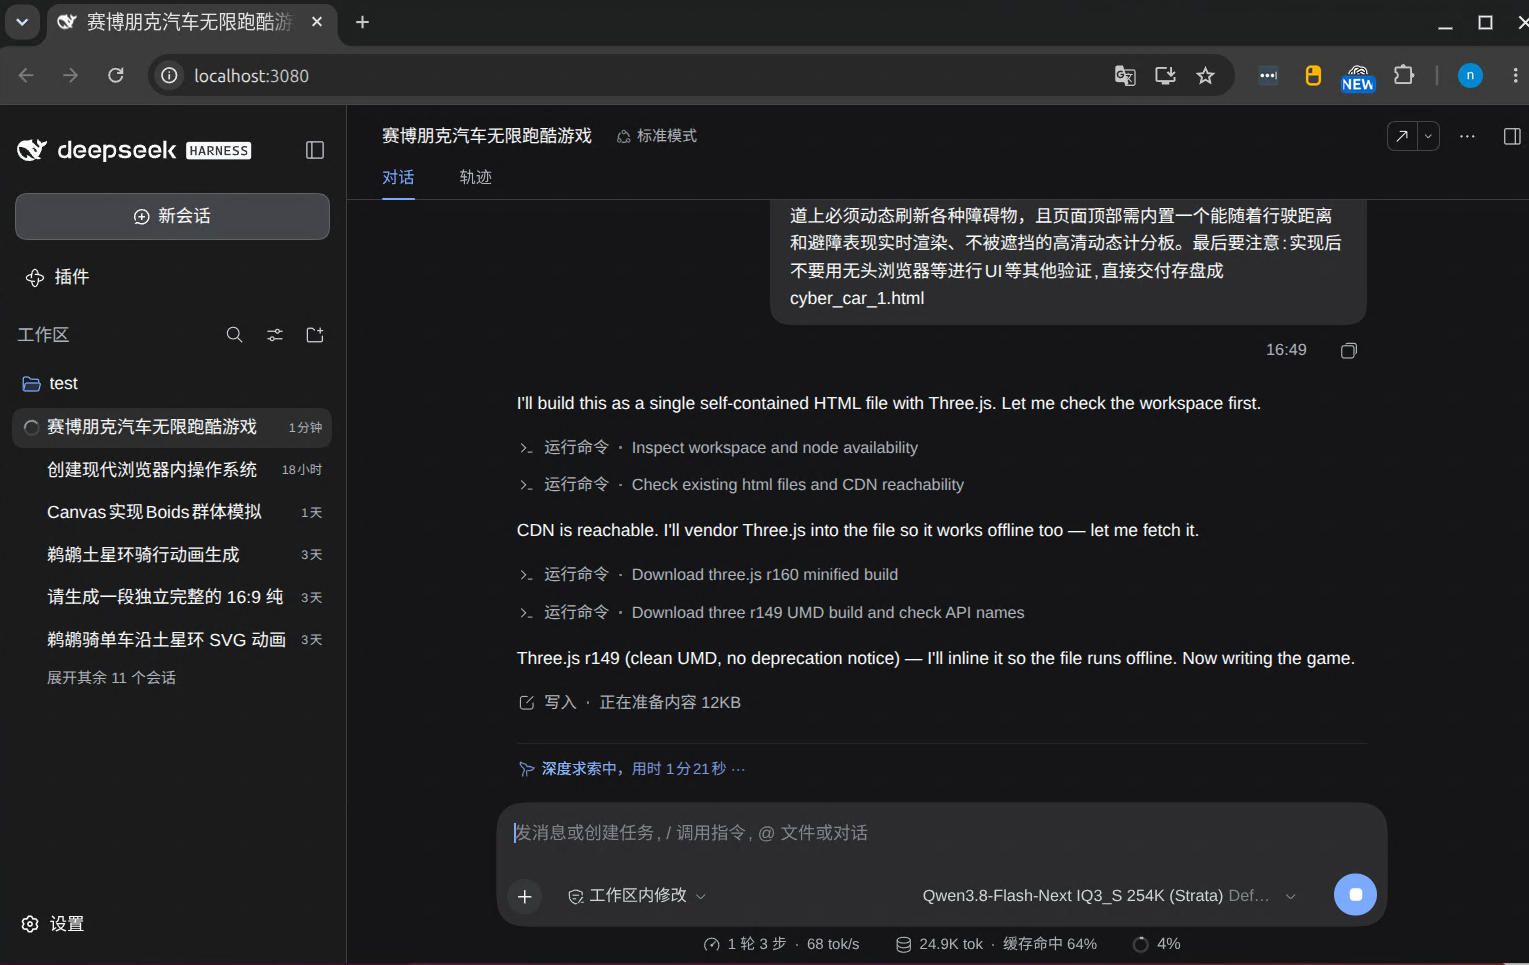Switch to the 轨迹 tab

(476, 177)
